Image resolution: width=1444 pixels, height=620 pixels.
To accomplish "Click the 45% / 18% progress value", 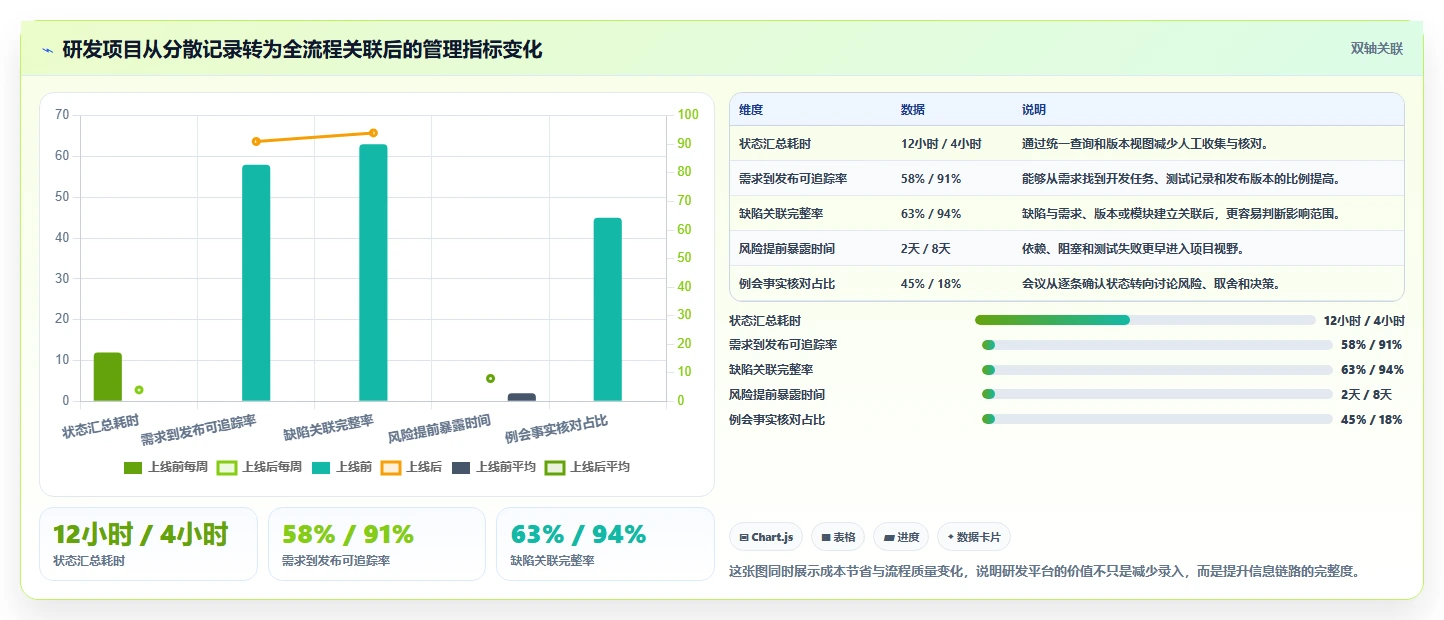I will (1371, 420).
